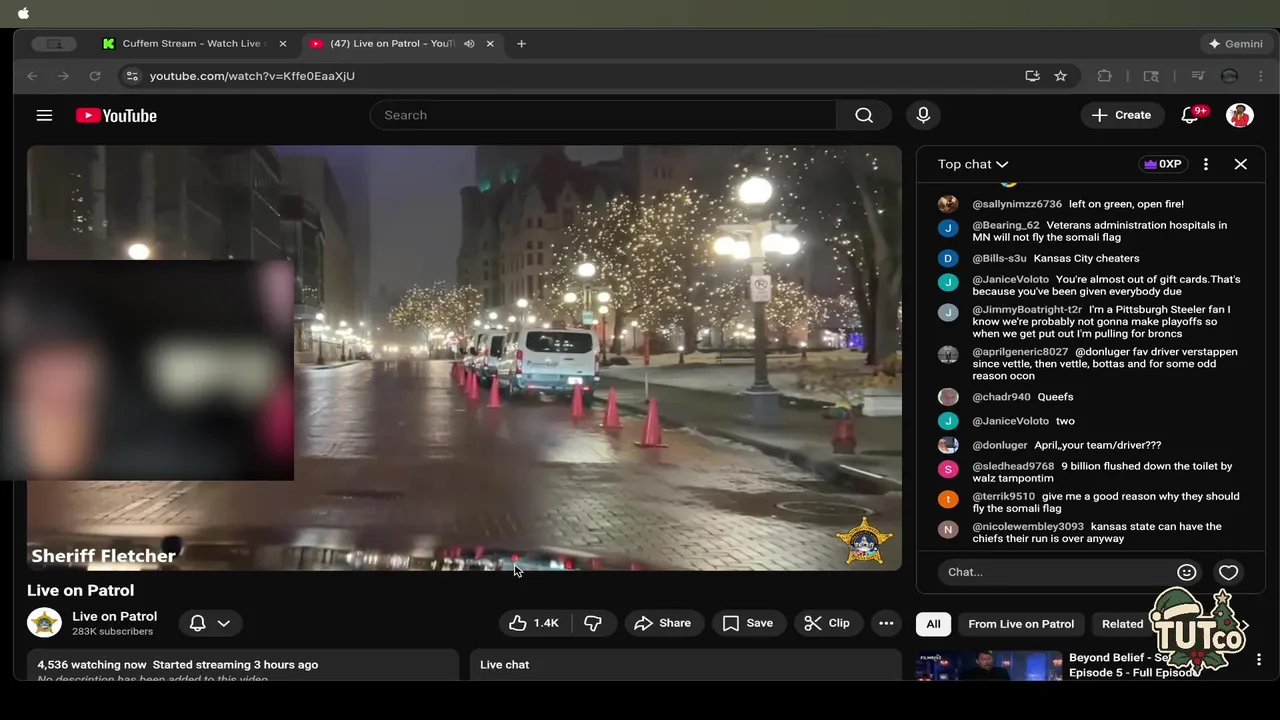The height and width of the screenshot is (720, 1280).
Task: Save the video to a playlist
Action: 748,623
